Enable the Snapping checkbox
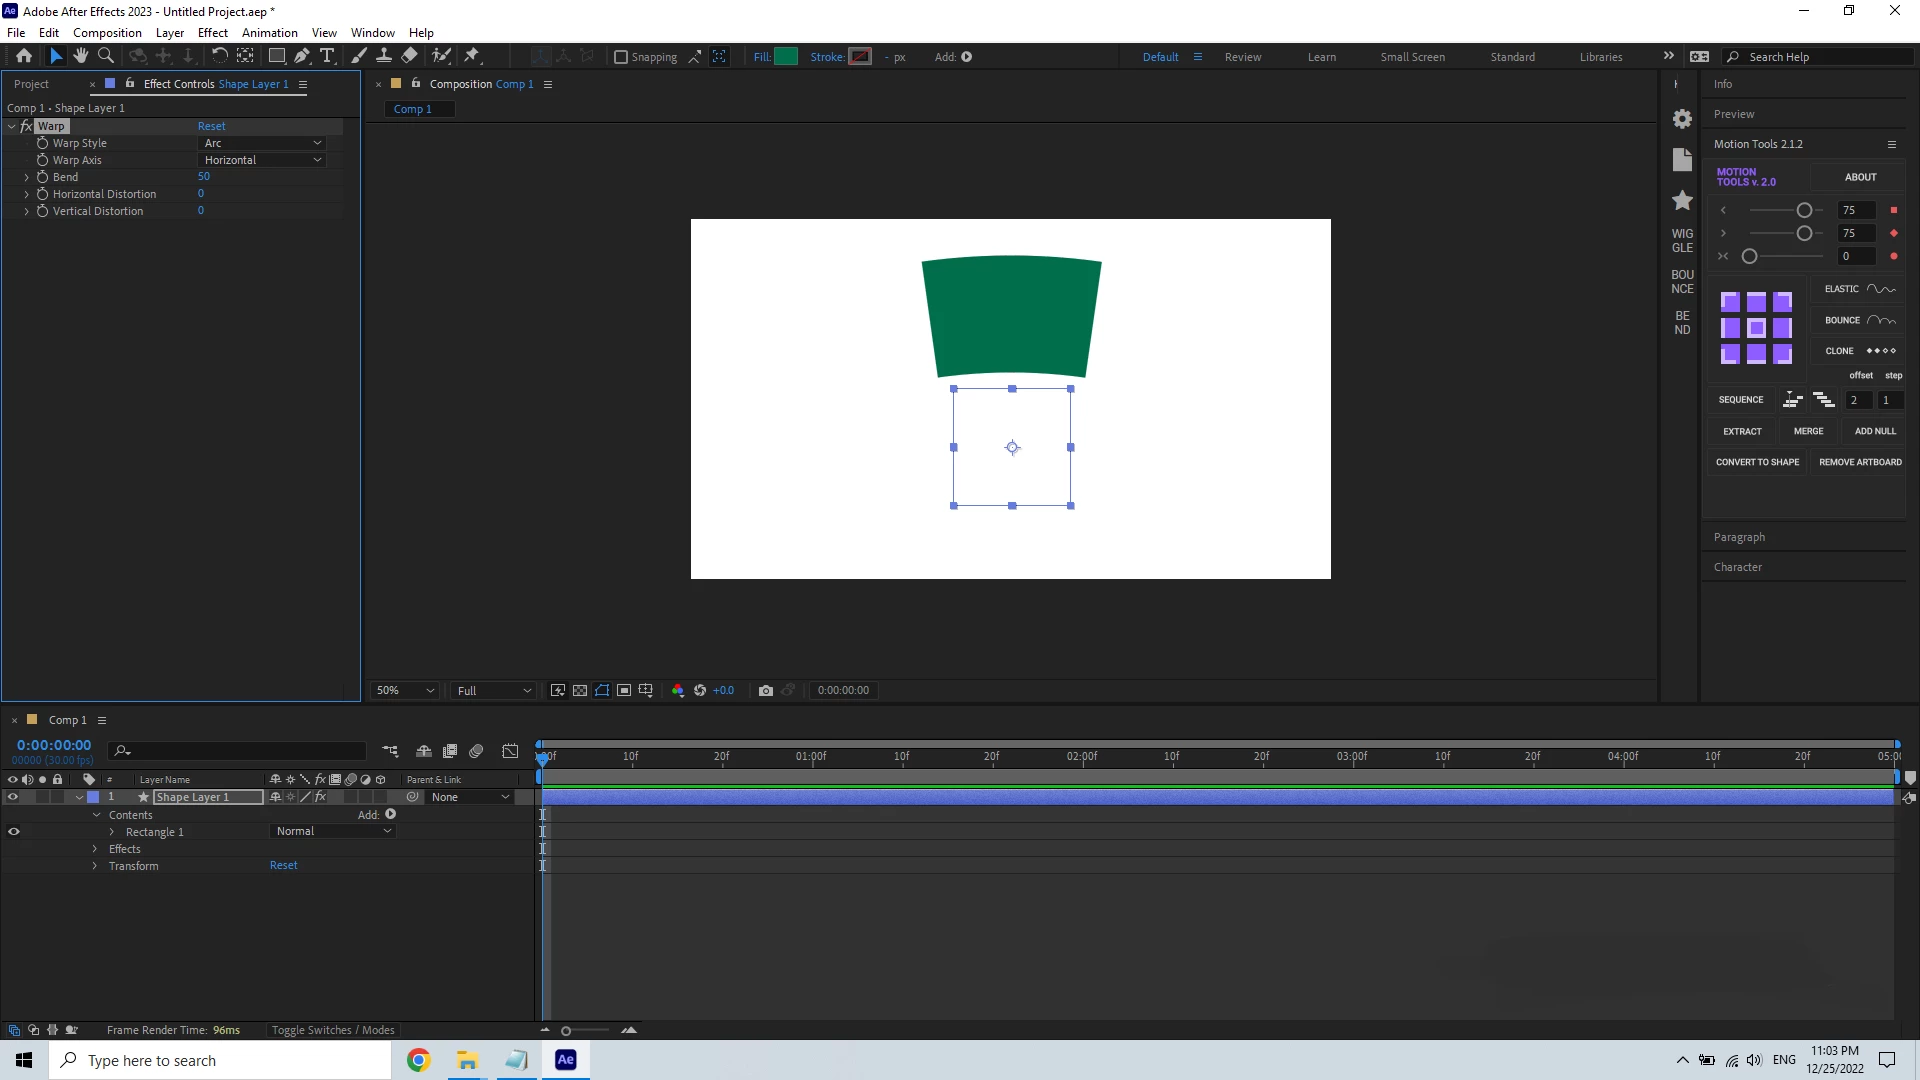The height and width of the screenshot is (1080, 1920). pyautogui.click(x=621, y=57)
